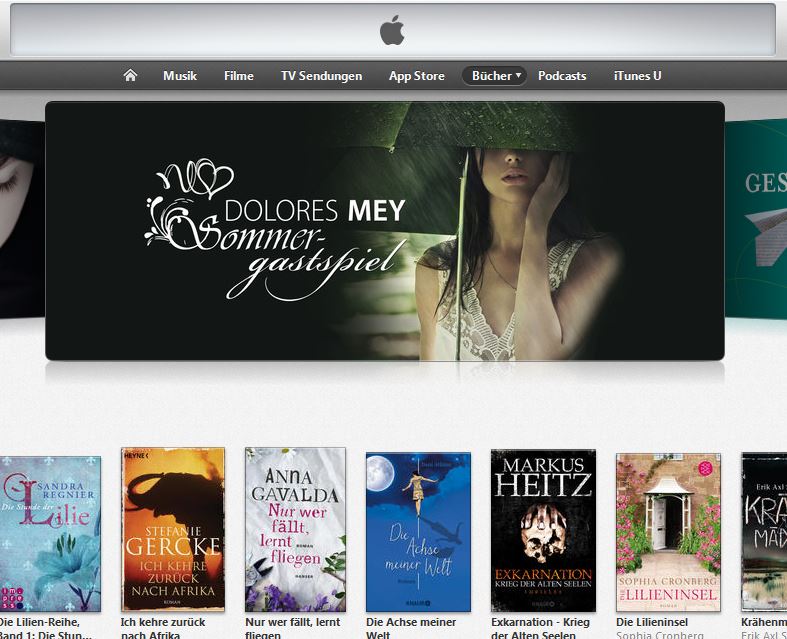Open the Musik tab

[180, 76]
